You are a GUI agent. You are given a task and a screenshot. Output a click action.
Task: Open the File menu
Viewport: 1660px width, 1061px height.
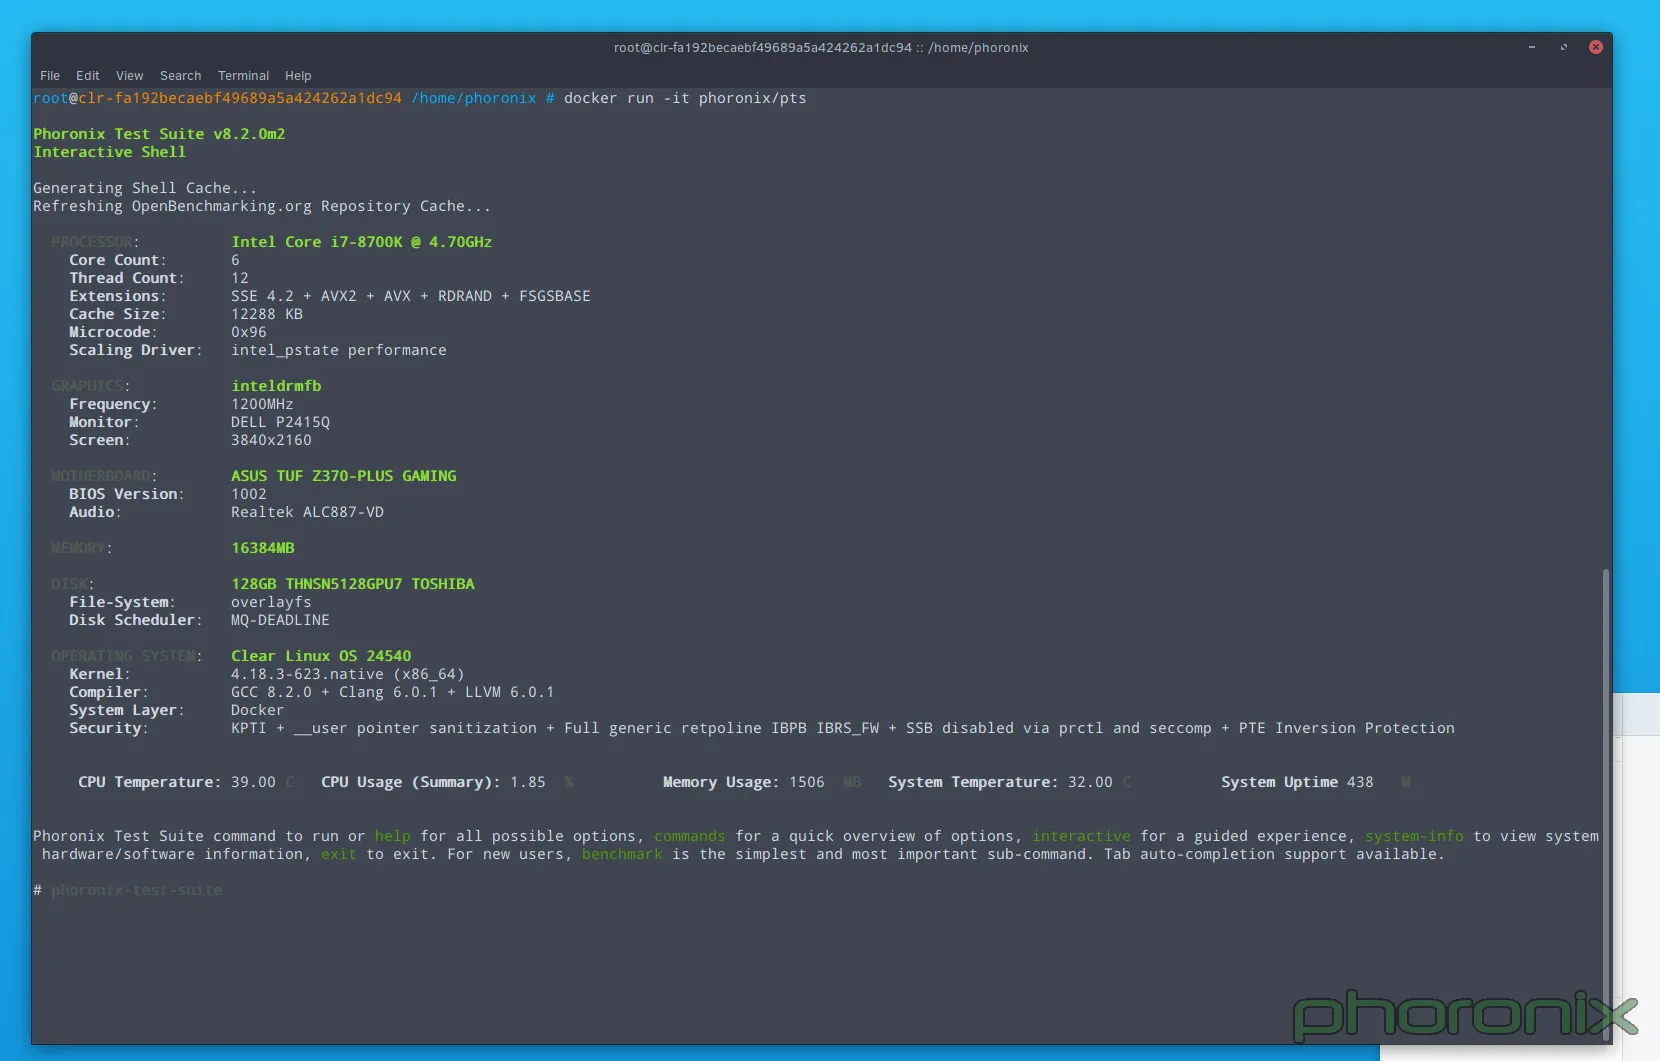[50, 76]
